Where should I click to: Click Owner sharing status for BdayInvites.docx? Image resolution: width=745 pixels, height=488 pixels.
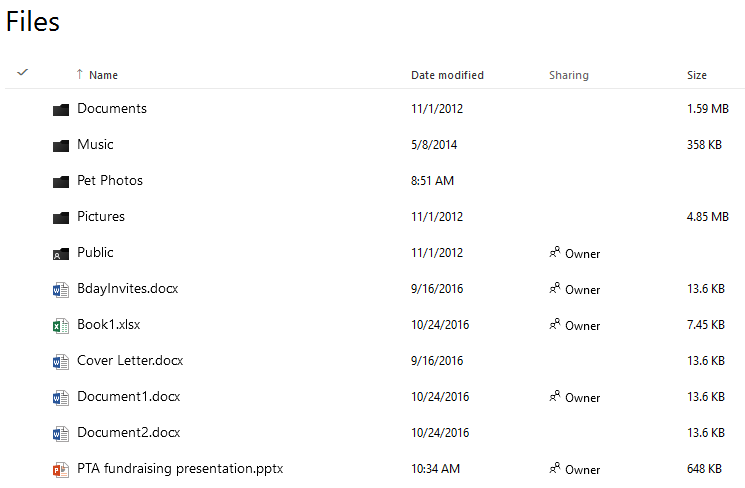tap(582, 290)
